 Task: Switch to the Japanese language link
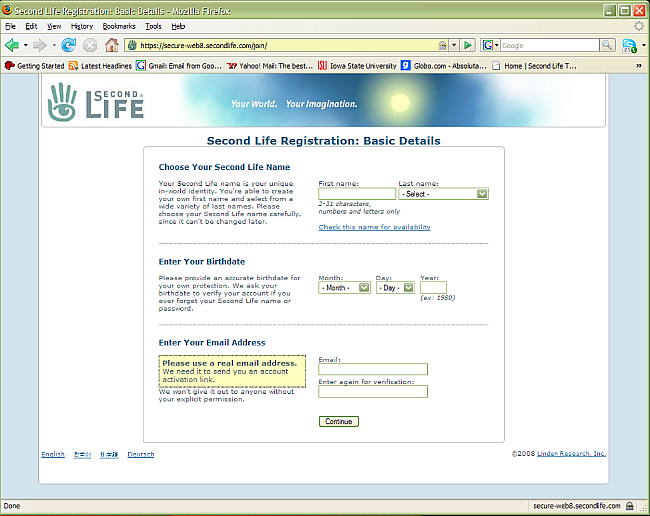click(x=109, y=454)
